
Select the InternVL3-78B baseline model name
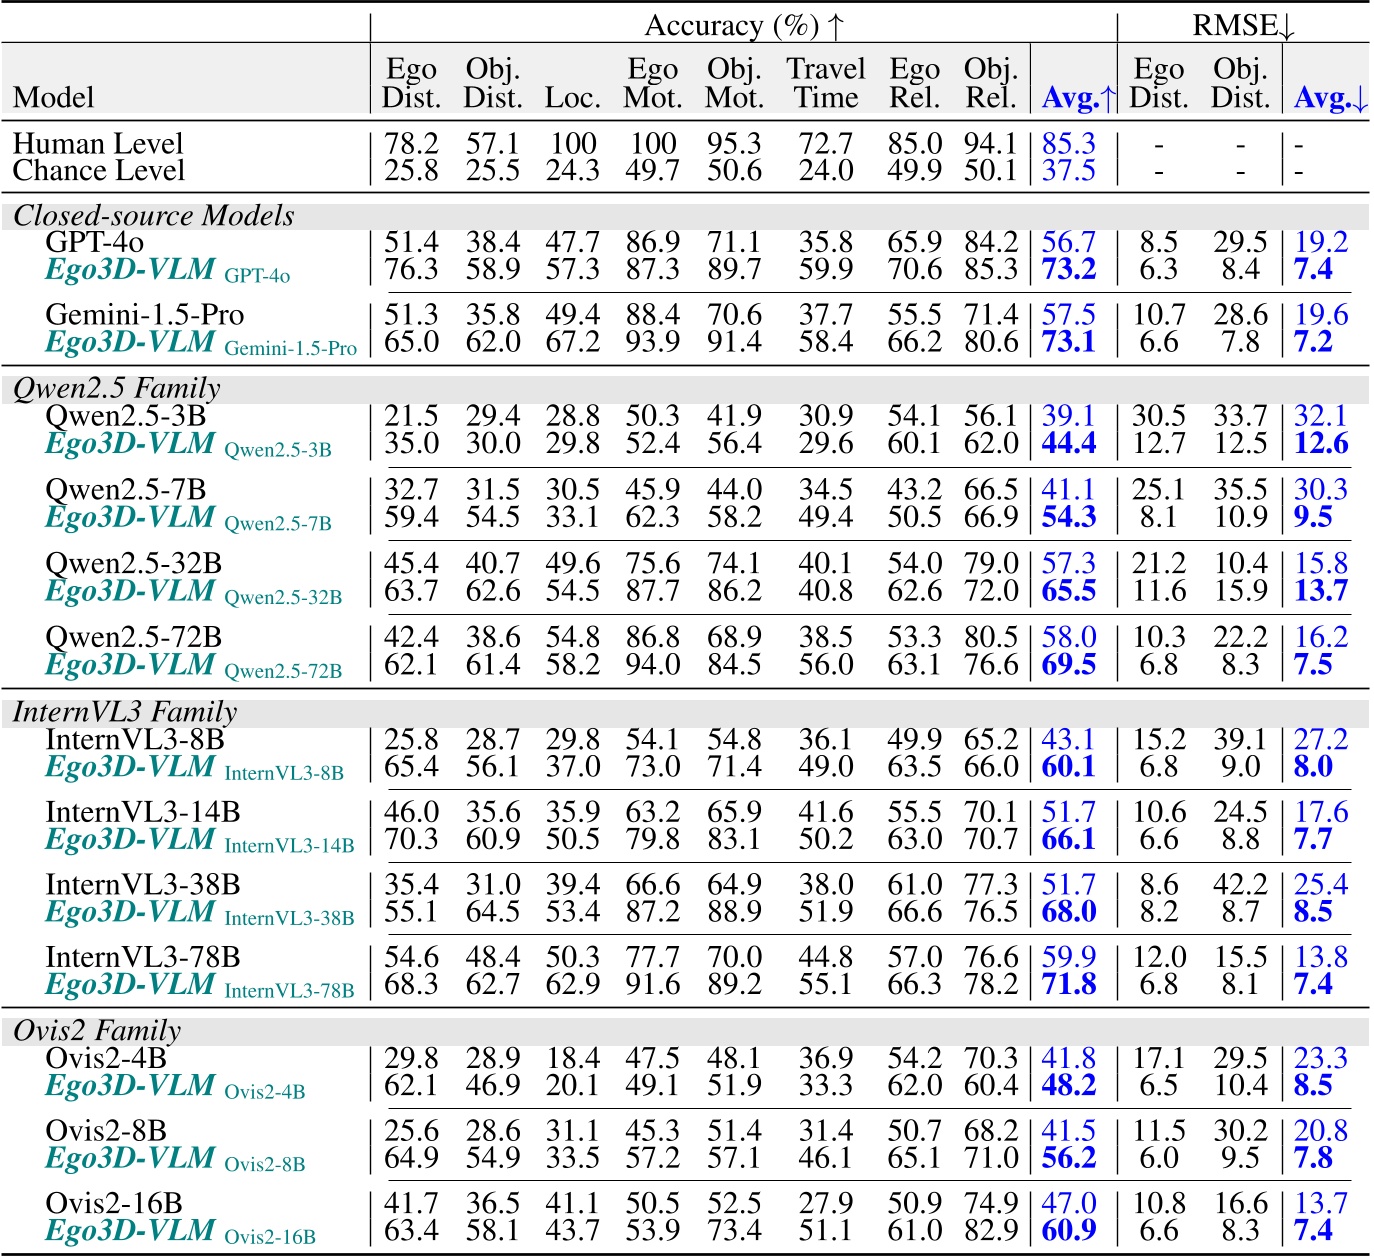(143, 958)
